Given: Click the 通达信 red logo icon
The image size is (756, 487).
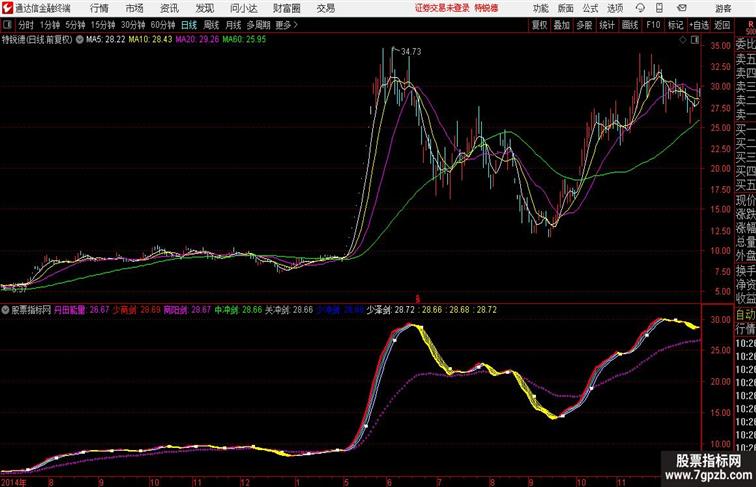Looking at the screenshot, I should click(7, 8).
